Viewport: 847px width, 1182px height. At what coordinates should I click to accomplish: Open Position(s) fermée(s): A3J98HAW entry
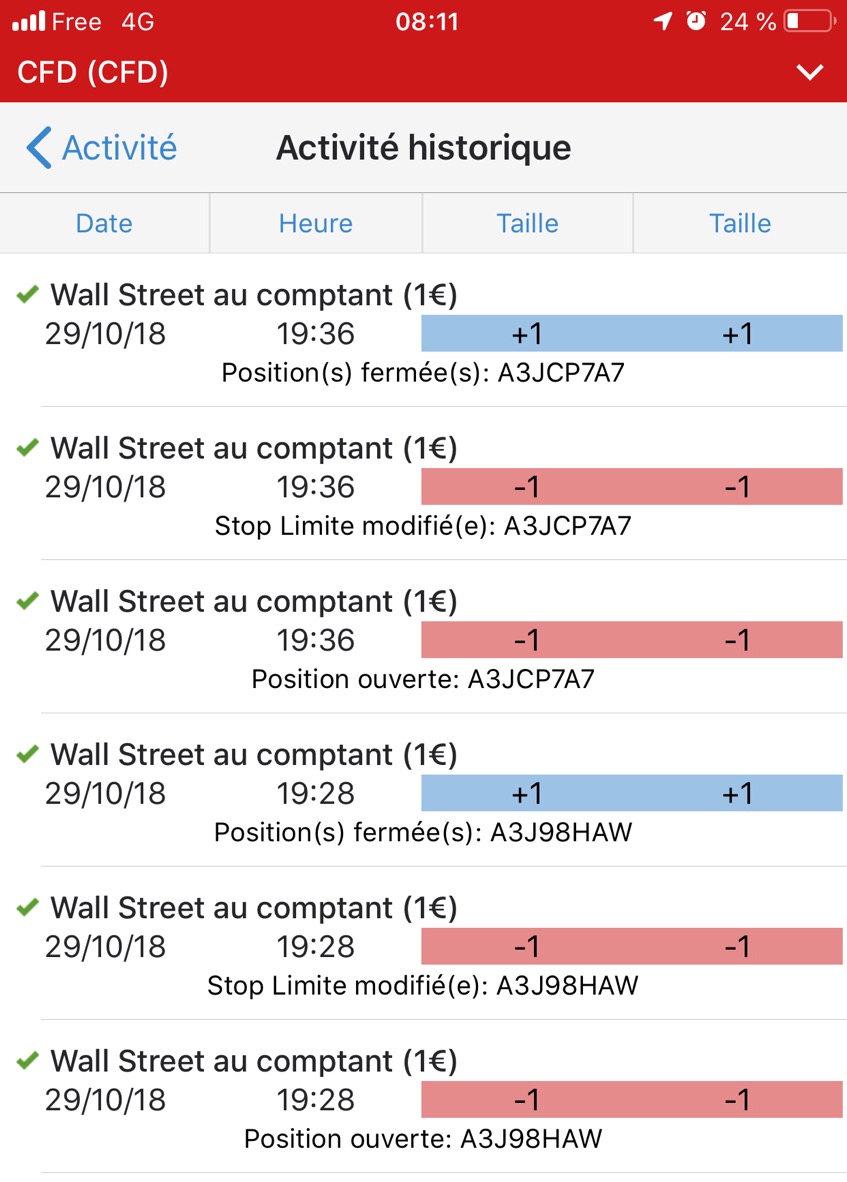point(423,832)
